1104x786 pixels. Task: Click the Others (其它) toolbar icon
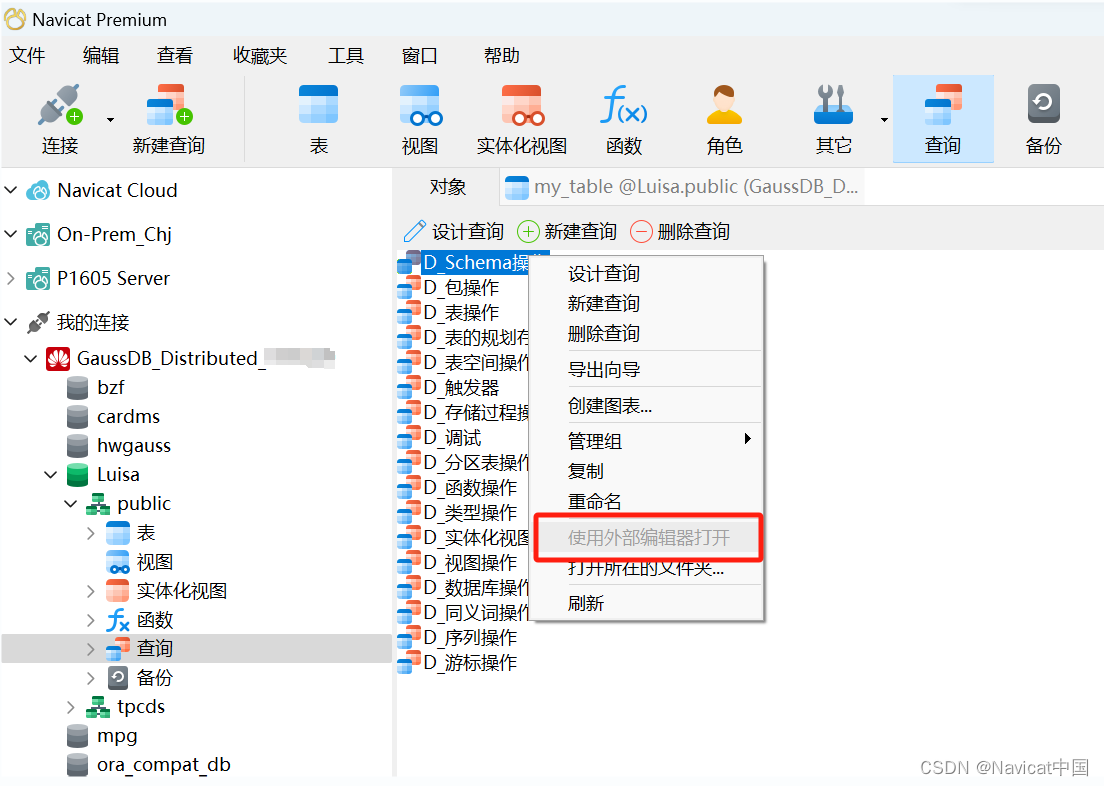[834, 105]
